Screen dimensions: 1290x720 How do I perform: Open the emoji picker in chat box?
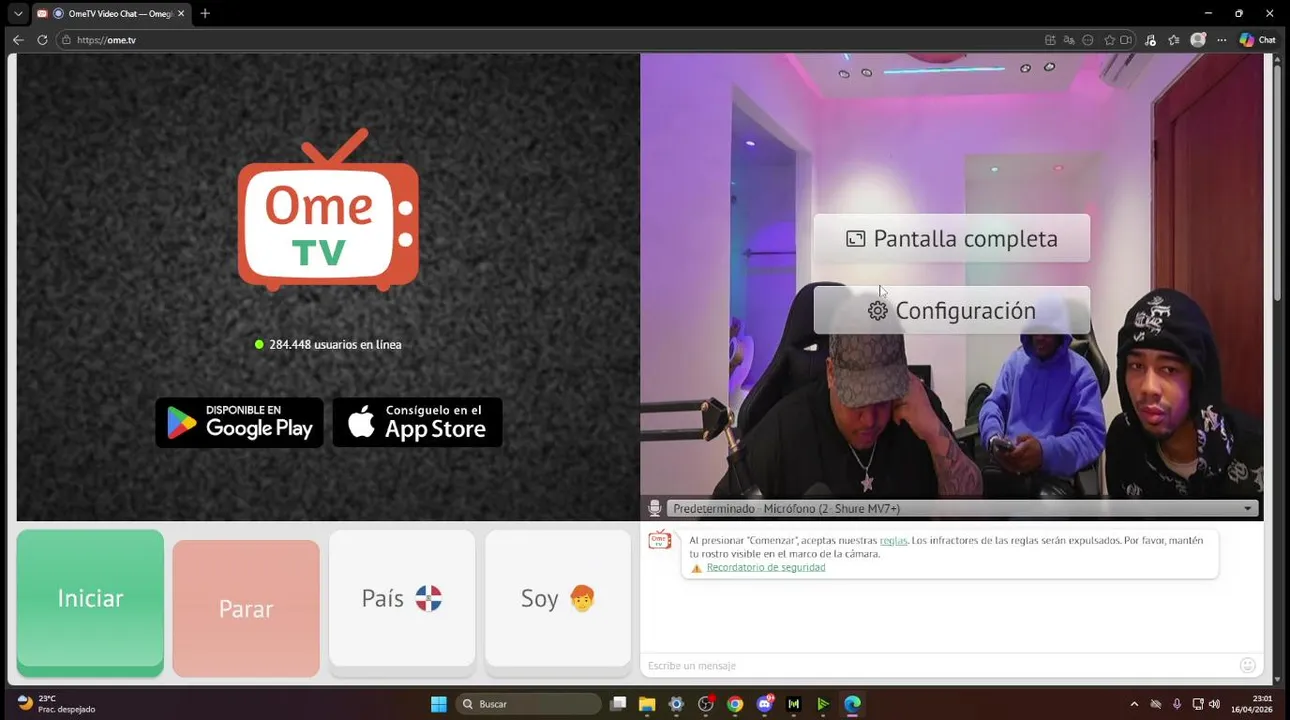pyautogui.click(x=1247, y=666)
